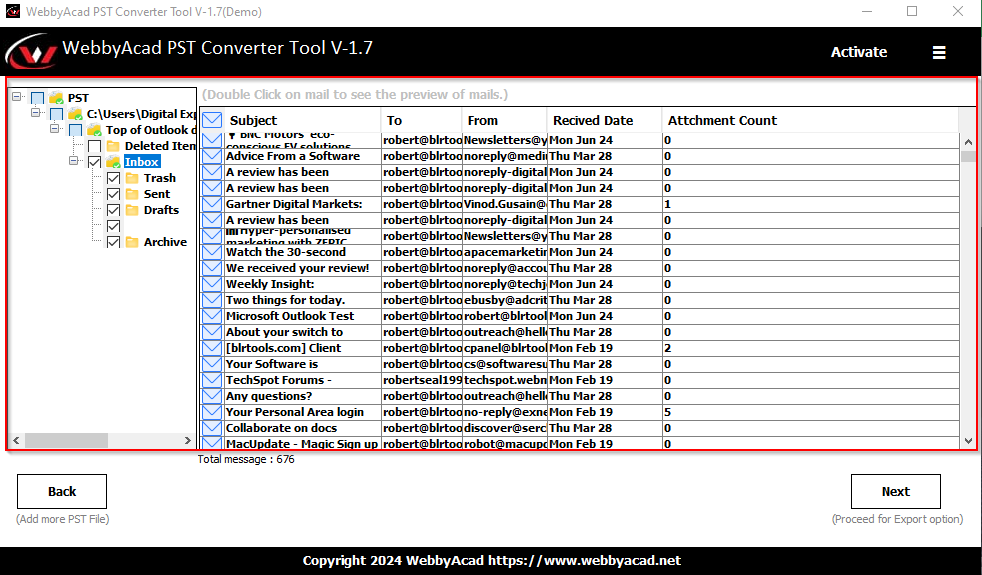
Task: Click envelope icon for Weekly Insight row
Action: coord(212,284)
